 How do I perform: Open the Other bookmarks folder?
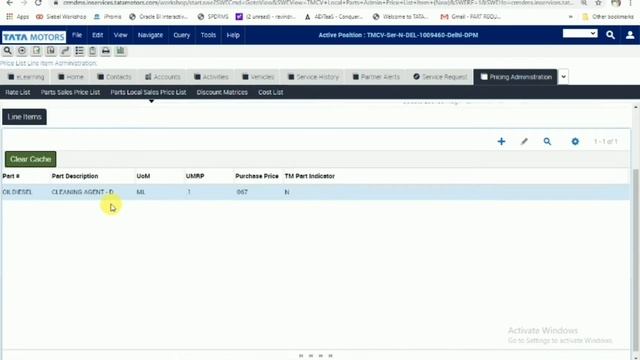click(608, 17)
